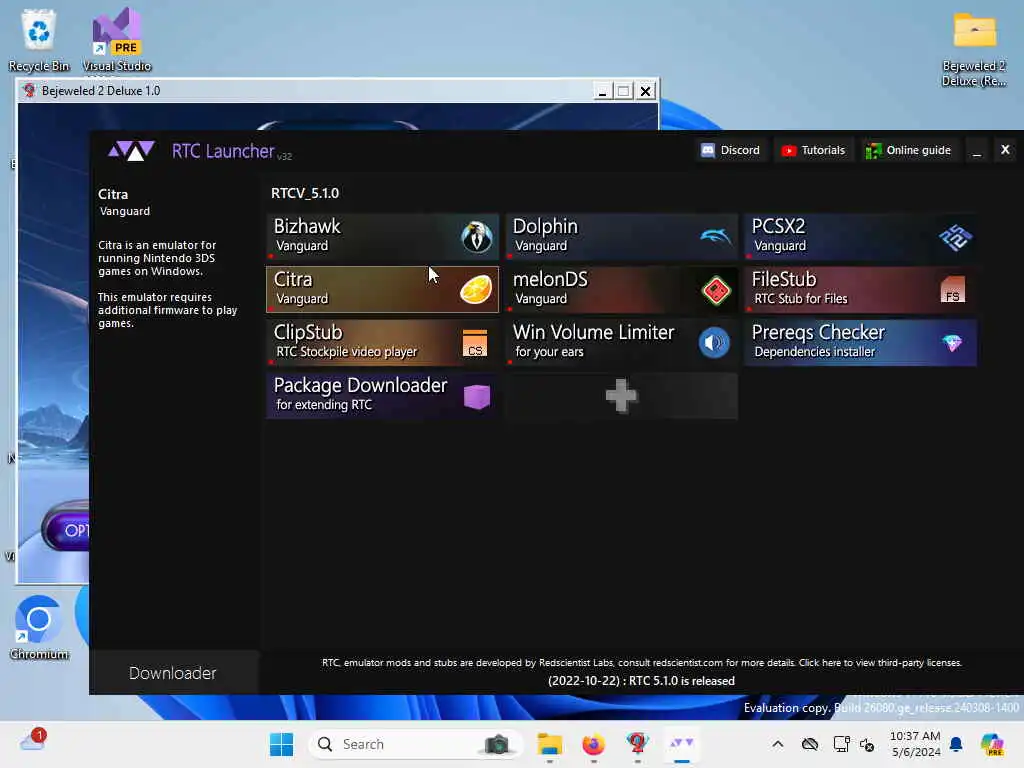1024x768 pixels.
Task: Launch the Dolphin Vanguard tile
Action: (x=622, y=236)
